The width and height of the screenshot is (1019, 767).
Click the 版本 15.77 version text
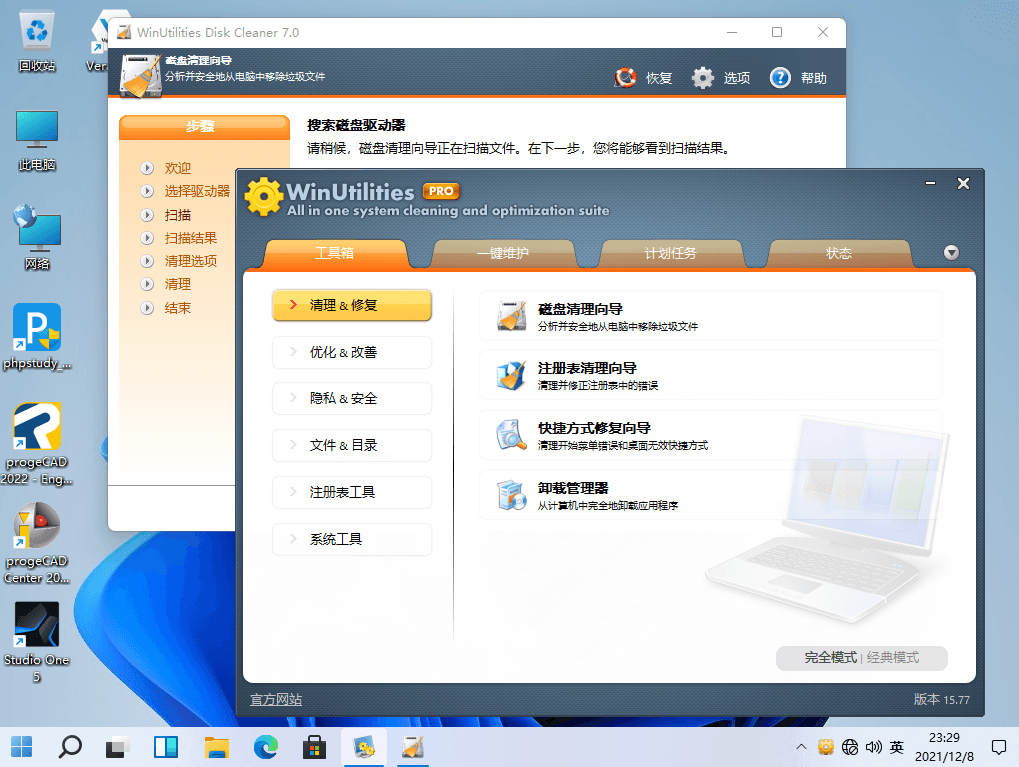click(x=942, y=699)
